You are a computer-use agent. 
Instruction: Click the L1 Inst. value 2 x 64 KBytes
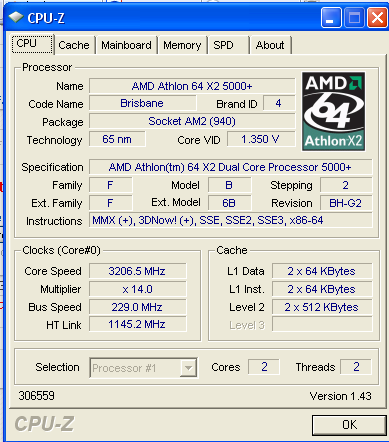point(322,289)
